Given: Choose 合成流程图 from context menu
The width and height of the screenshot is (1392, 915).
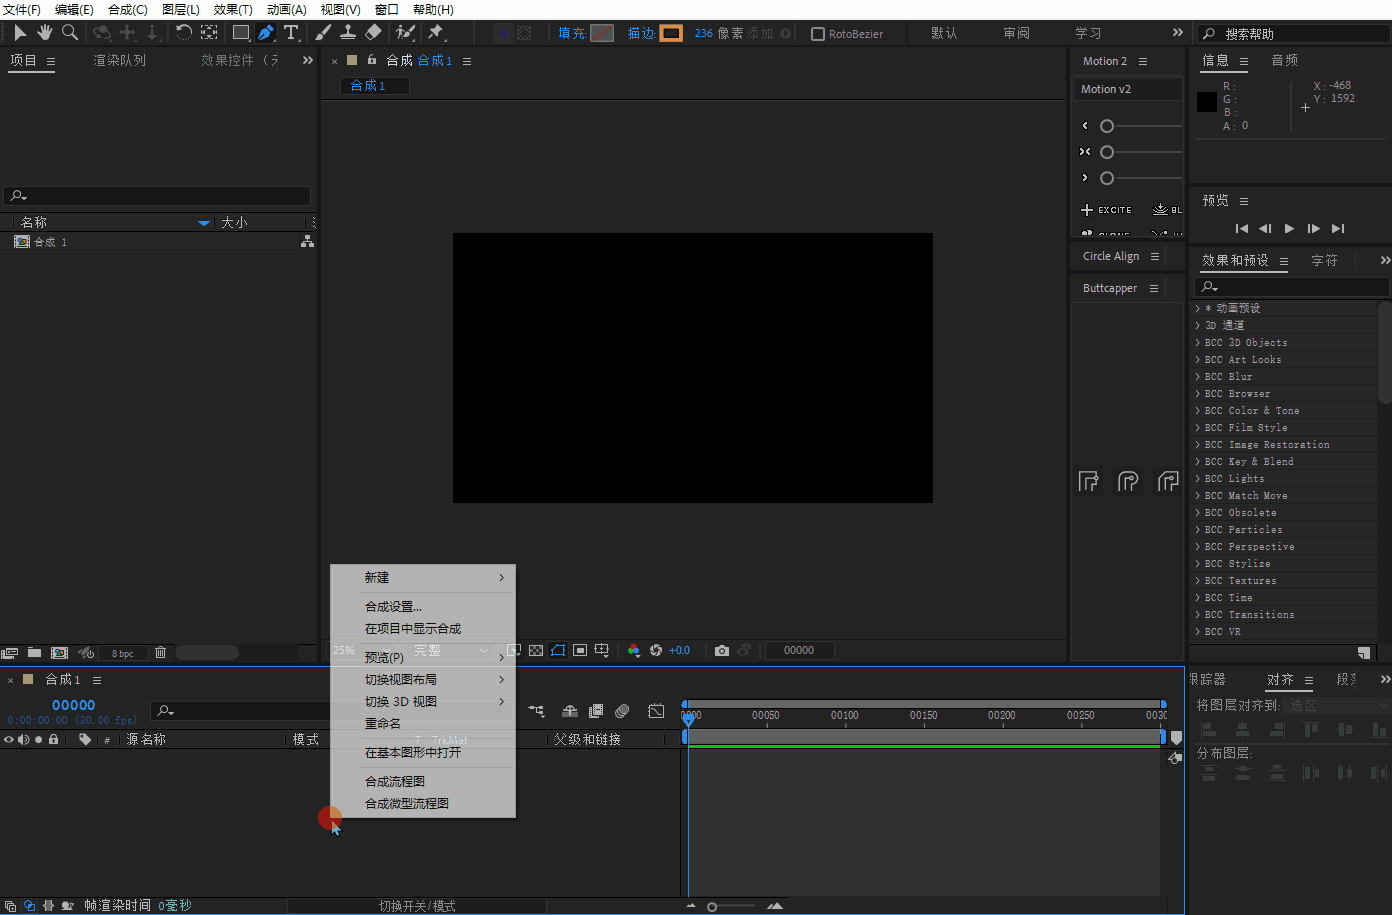Looking at the screenshot, I should coord(423,781).
